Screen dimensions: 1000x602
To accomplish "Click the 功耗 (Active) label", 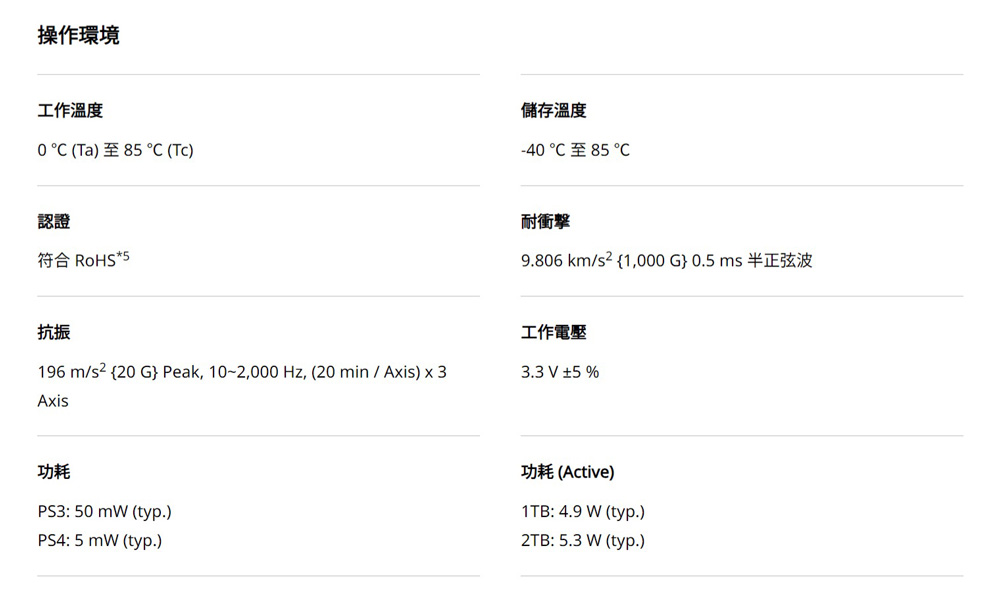I will point(568,472).
